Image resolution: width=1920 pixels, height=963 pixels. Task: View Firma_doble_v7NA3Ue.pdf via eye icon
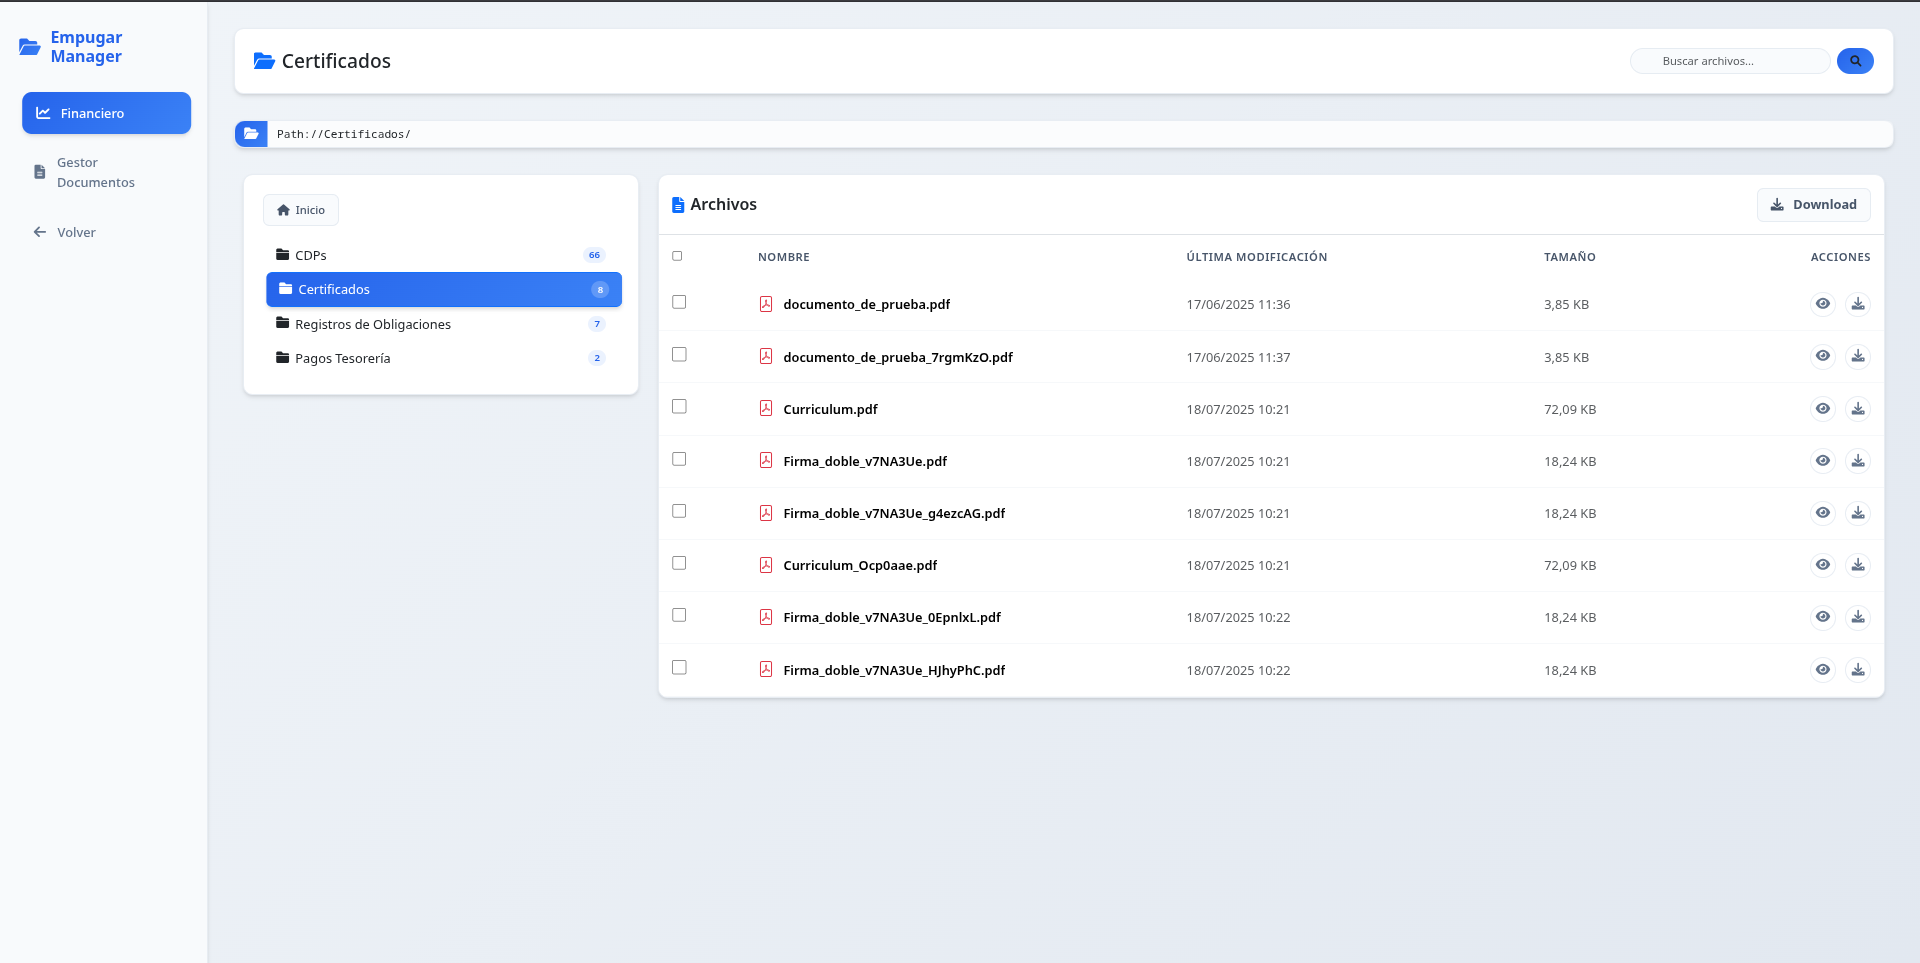click(x=1823, y=461)
